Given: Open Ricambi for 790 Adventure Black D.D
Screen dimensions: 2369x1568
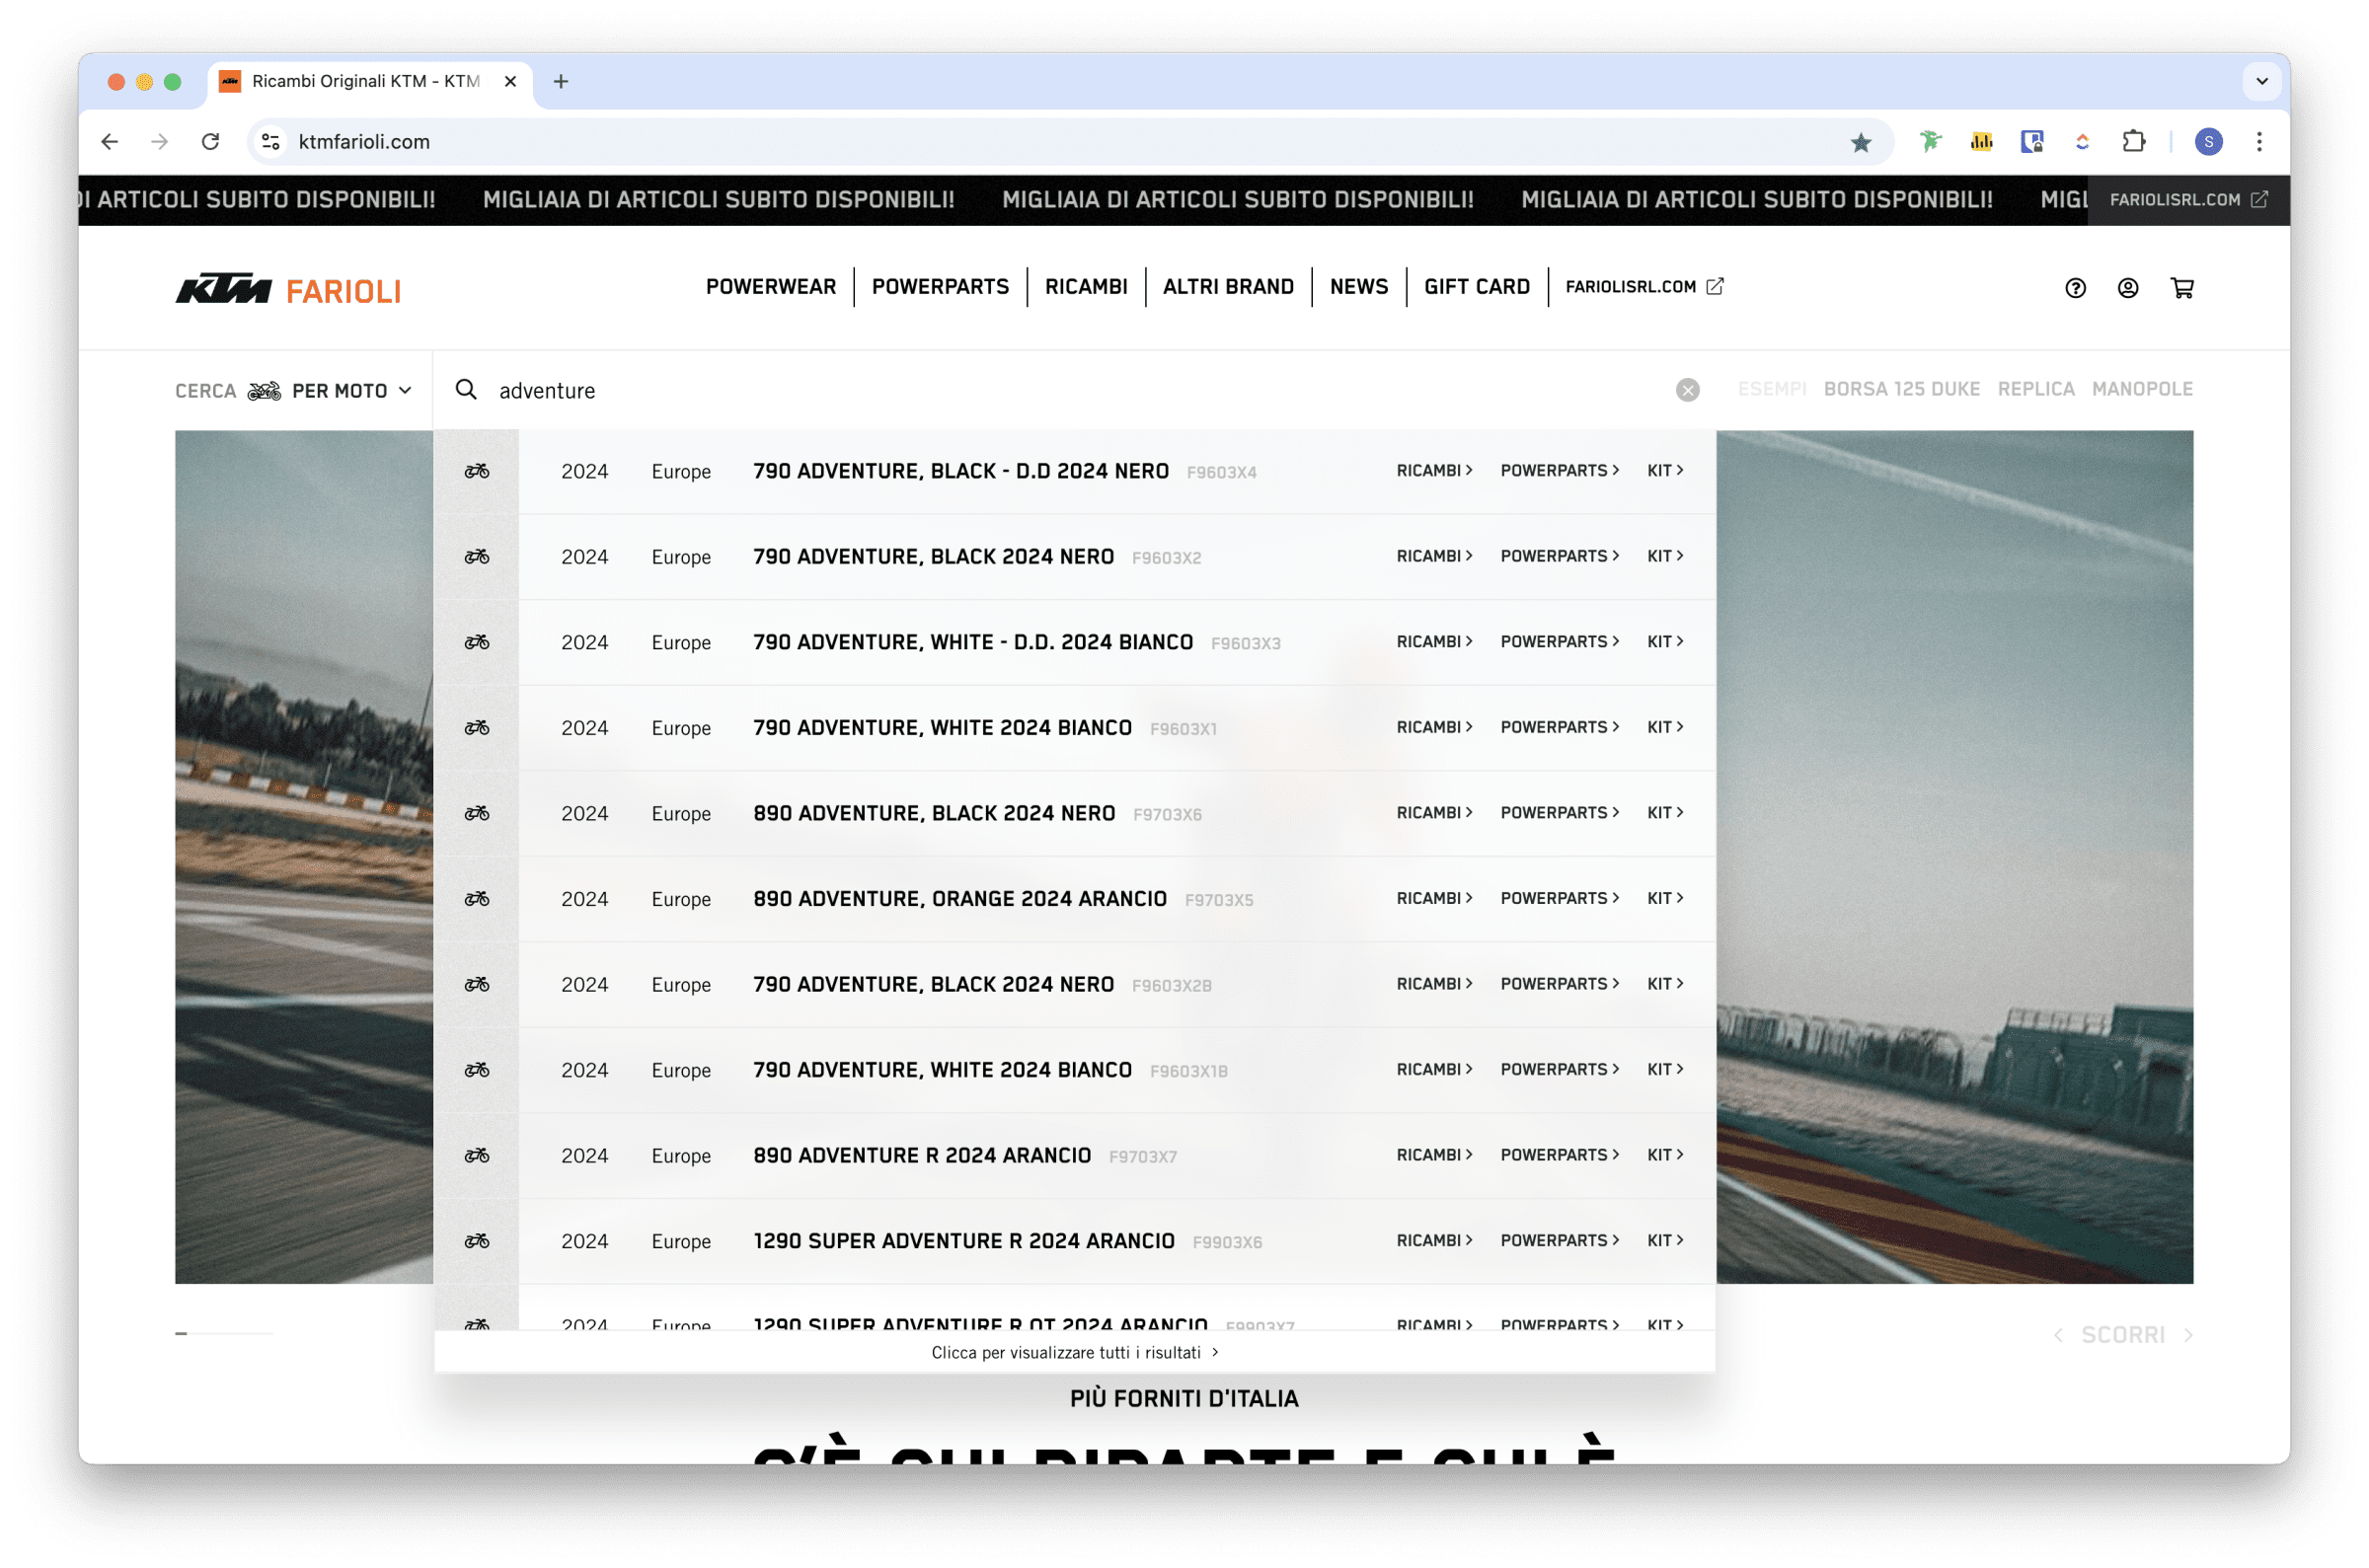Looking at the screenshot, I should tap(1433, 470).
